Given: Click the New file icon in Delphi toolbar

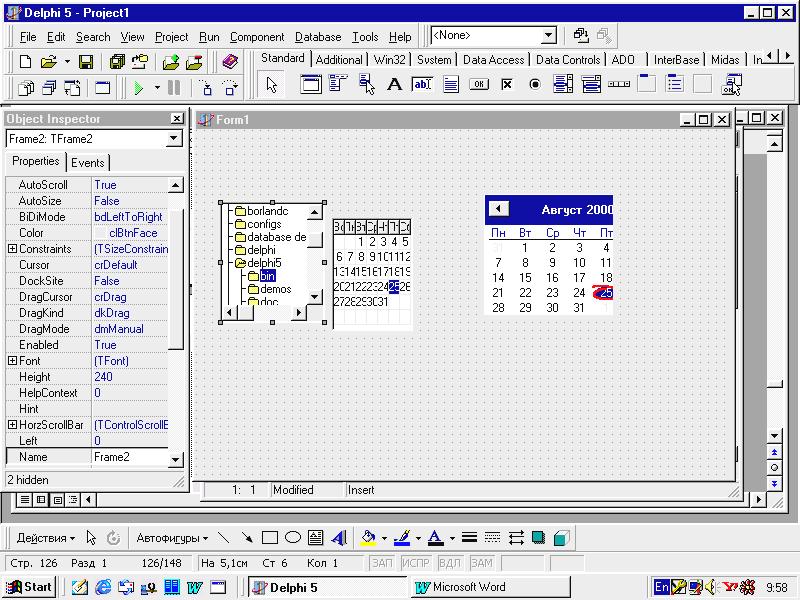Looking at the screenshot, I should pyautogui.click(x=25, y=62).
